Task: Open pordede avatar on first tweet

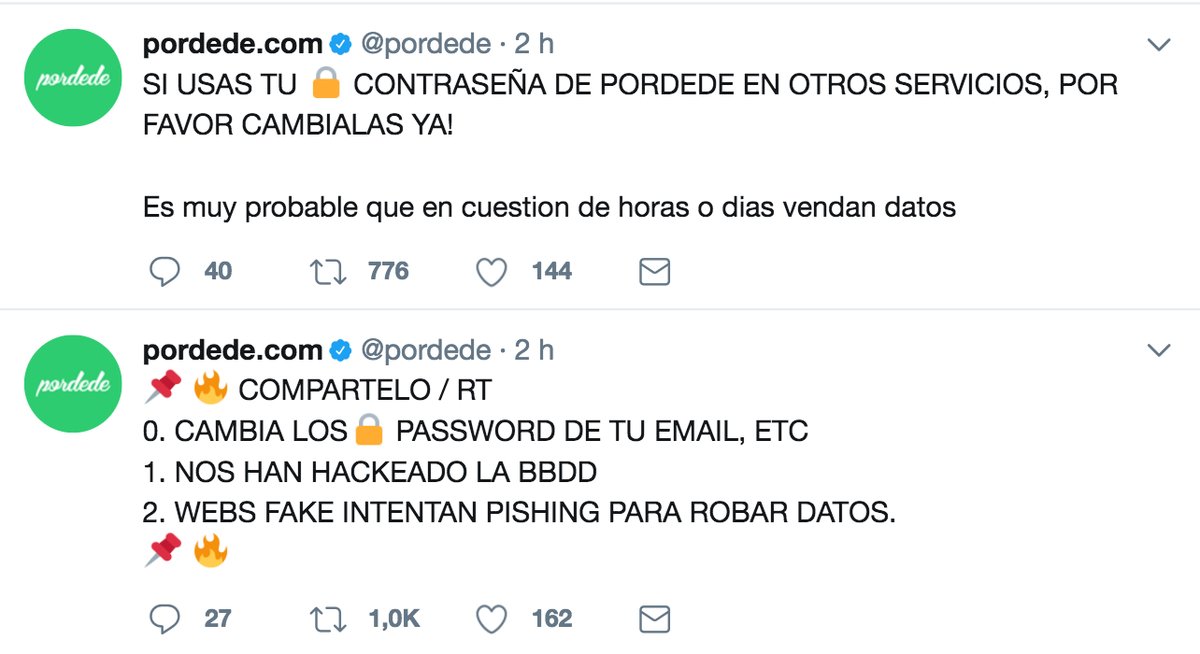Action: (x=70, y=78)
